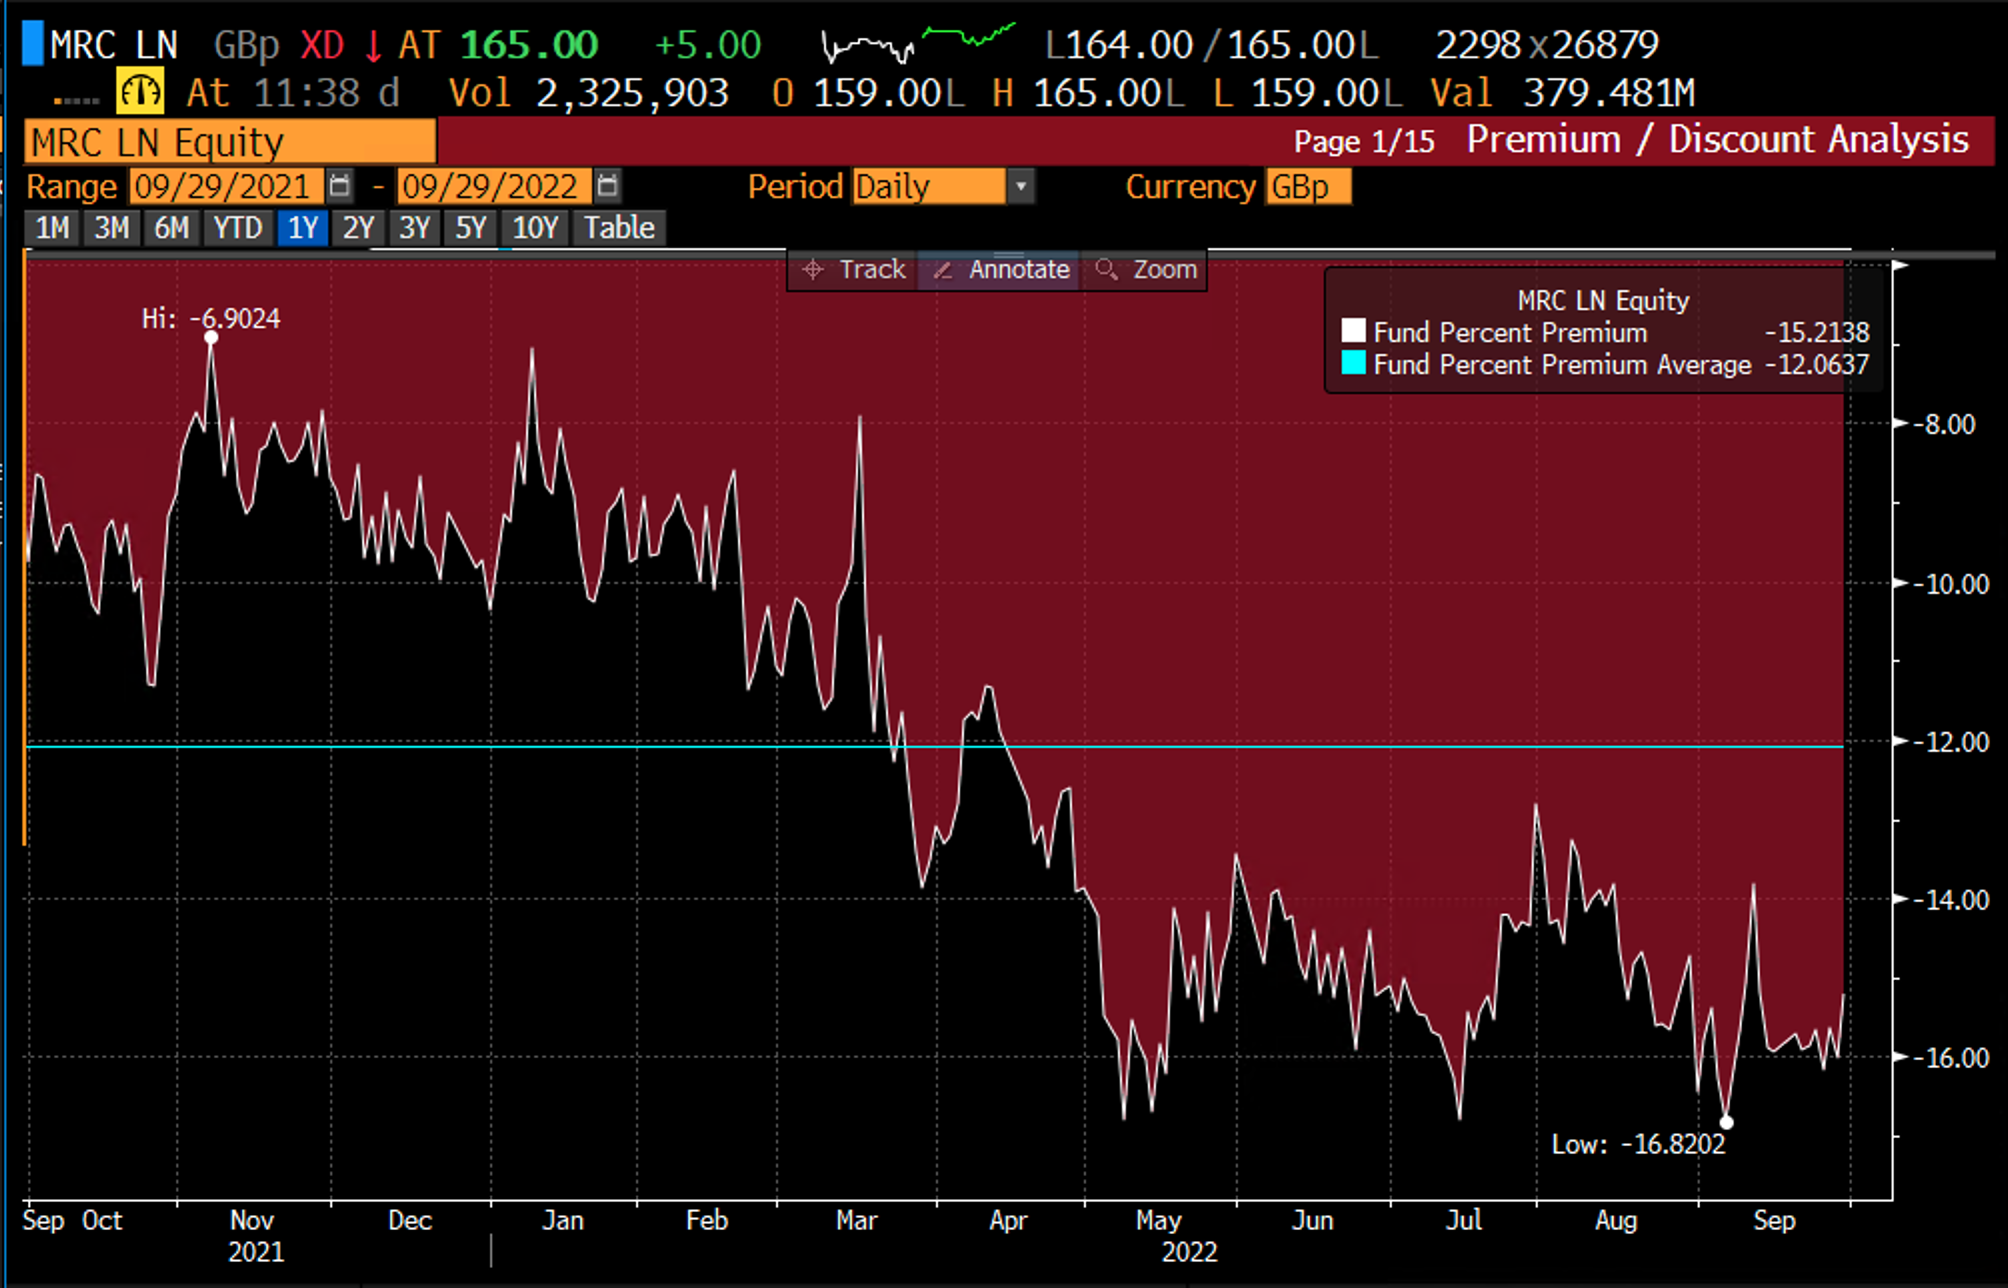This screenshot has height=1288, width=2008.
Task: Click legend average value -12.0637
Action: [1817, 364]
